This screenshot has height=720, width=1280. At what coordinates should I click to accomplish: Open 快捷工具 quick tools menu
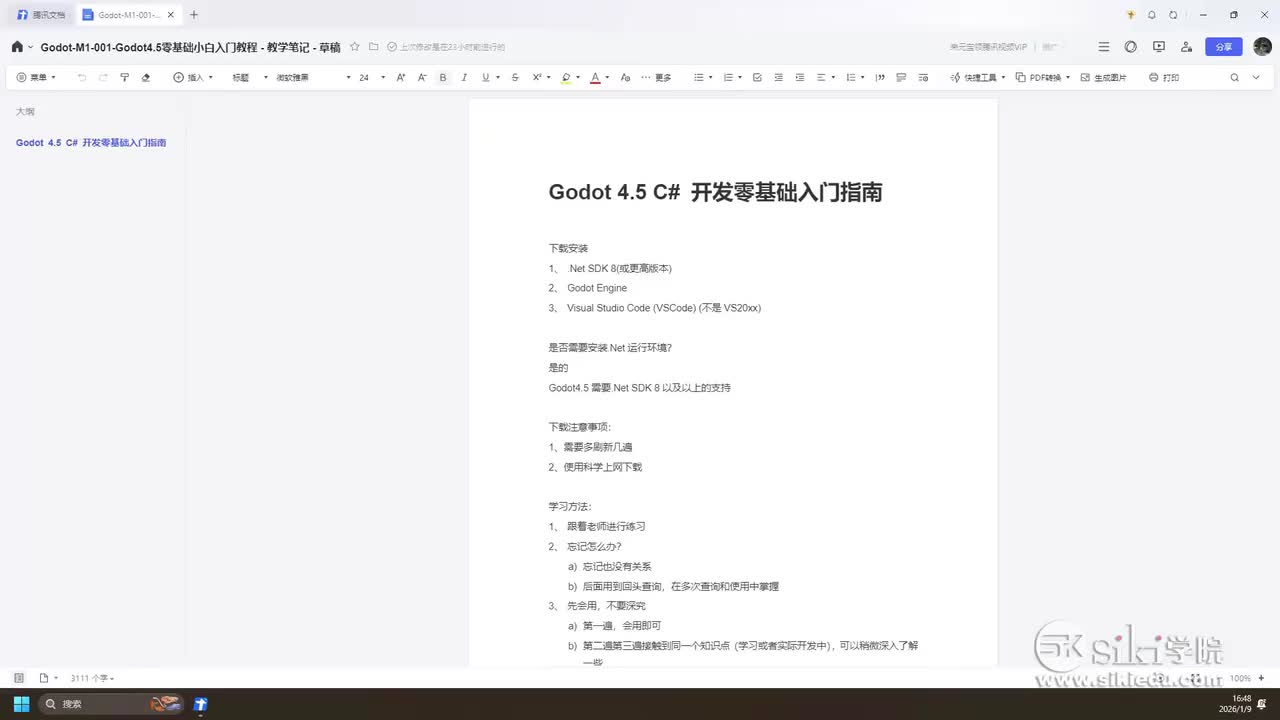point(977,77)
